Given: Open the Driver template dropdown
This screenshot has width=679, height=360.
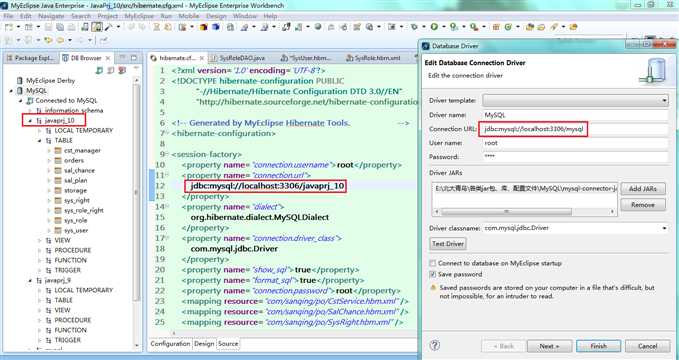Looking at the screenshot, I should pyautogui.click(x=664, y=101).
